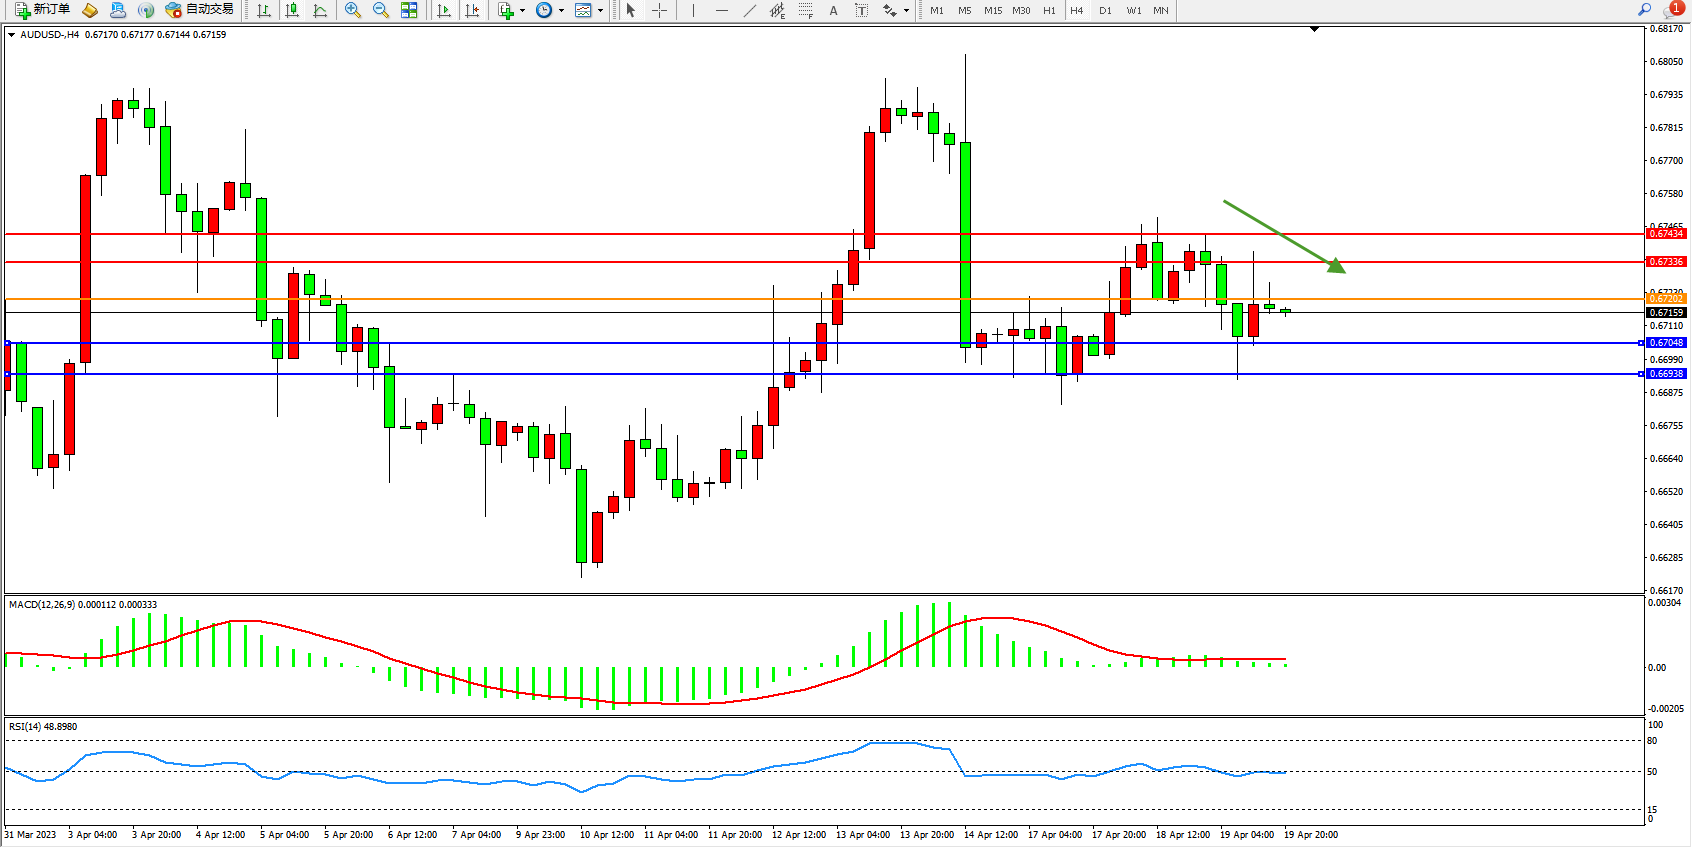
Task: Click the red 0.67434 price level label
Action: pos(1665,234)
